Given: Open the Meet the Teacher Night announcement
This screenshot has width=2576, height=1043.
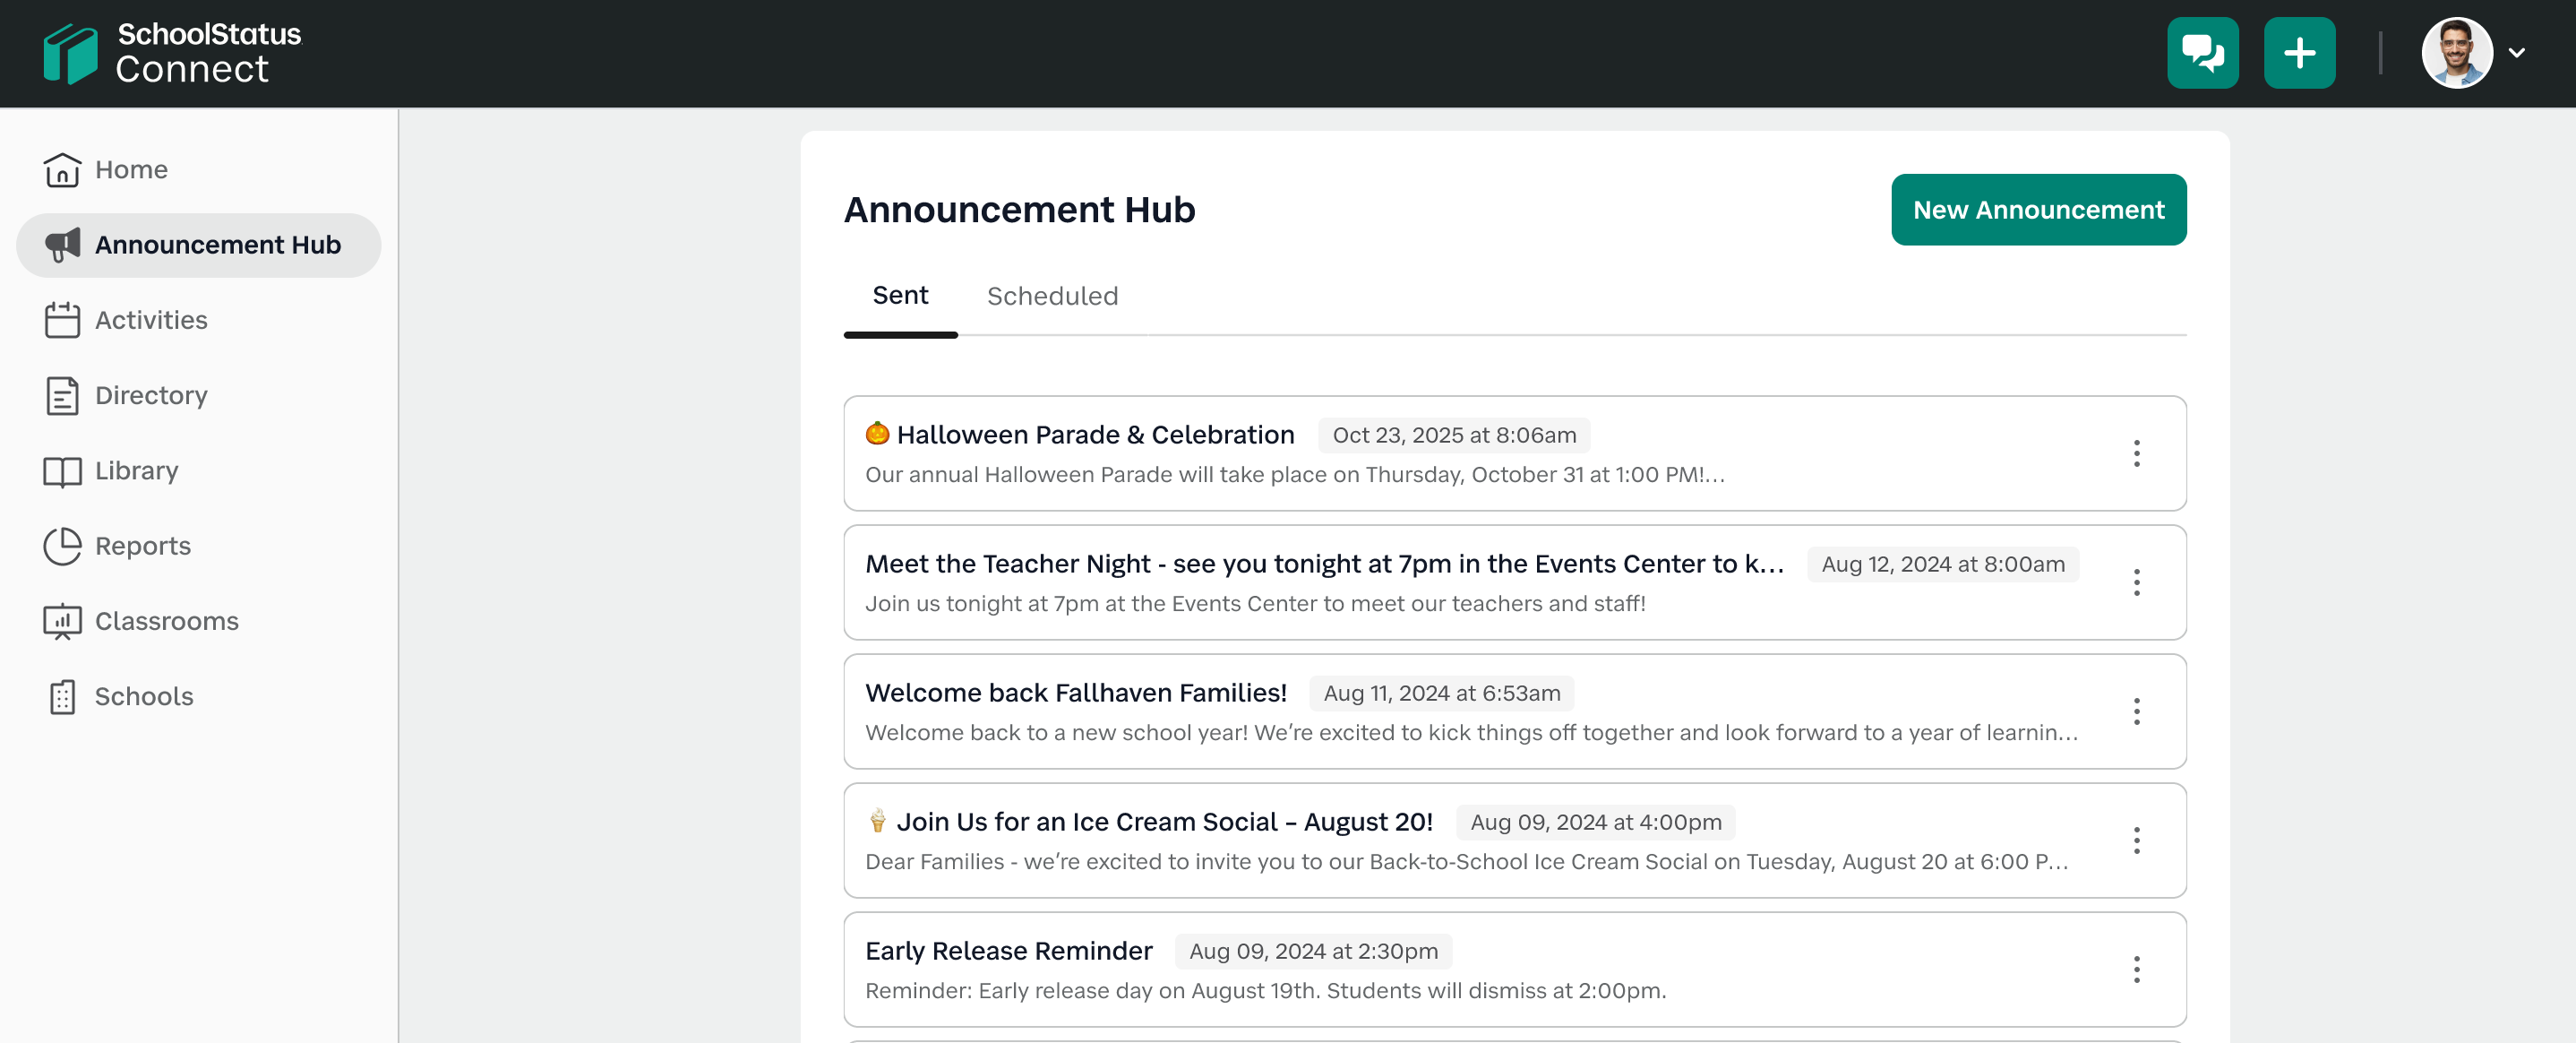Looking at the screenshot, I should click(x=1324, y=564).
